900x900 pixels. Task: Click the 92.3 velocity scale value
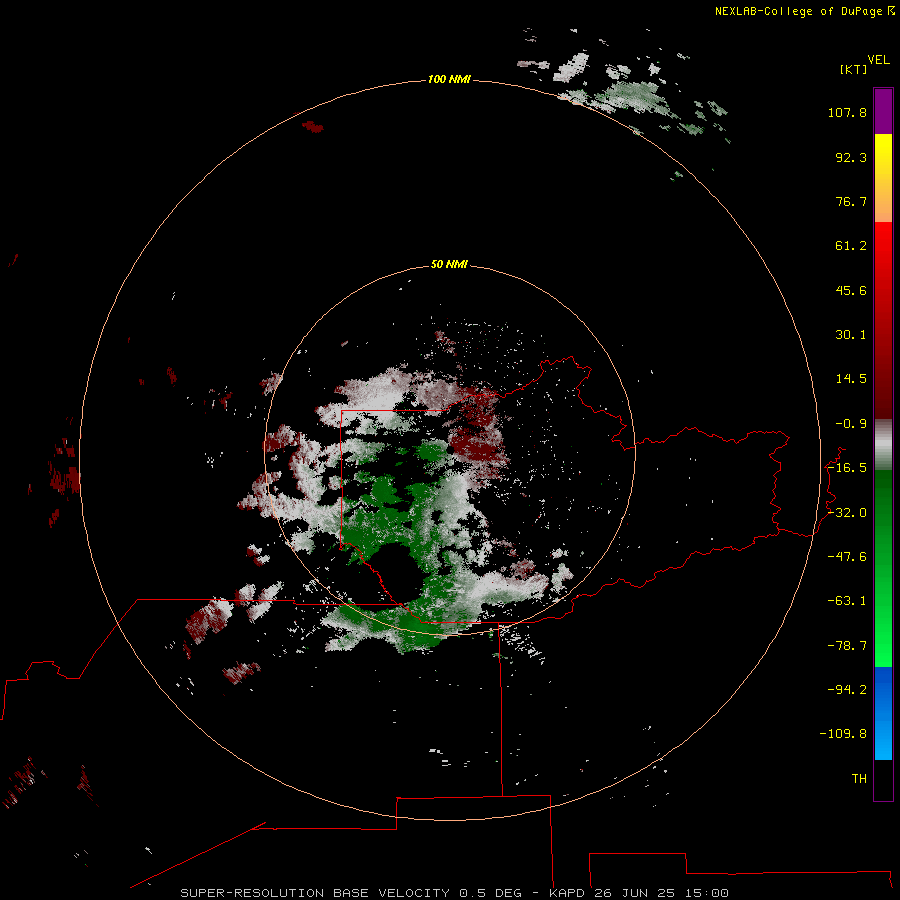[851, 157]
